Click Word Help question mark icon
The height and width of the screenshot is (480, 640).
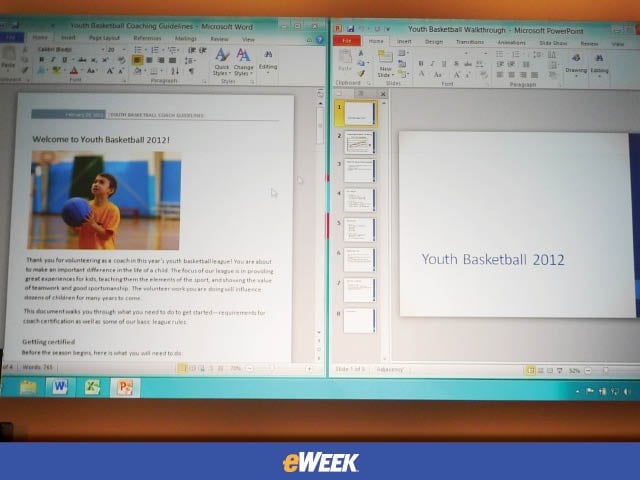[320, 40]
